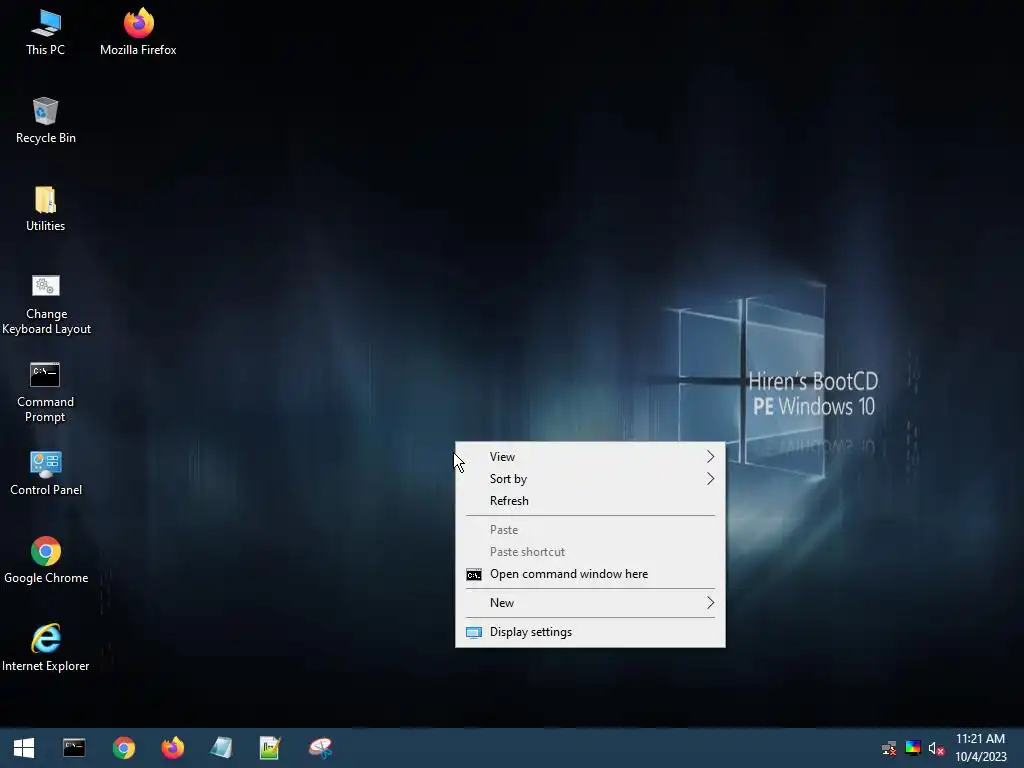1024x768 pixels.
Task: Expand the View submenu
Action: click(590, 457)
